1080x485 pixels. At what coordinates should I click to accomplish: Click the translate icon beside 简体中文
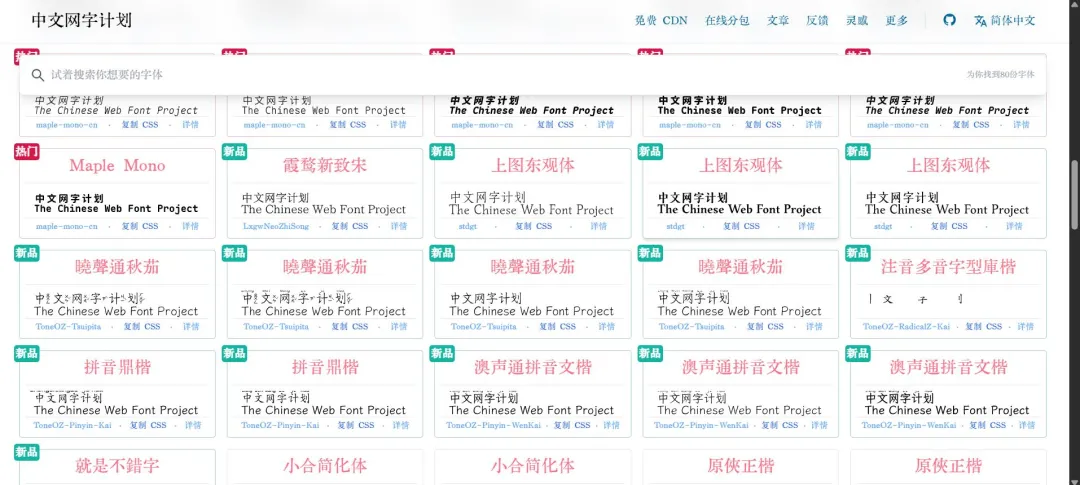point(980,20)
